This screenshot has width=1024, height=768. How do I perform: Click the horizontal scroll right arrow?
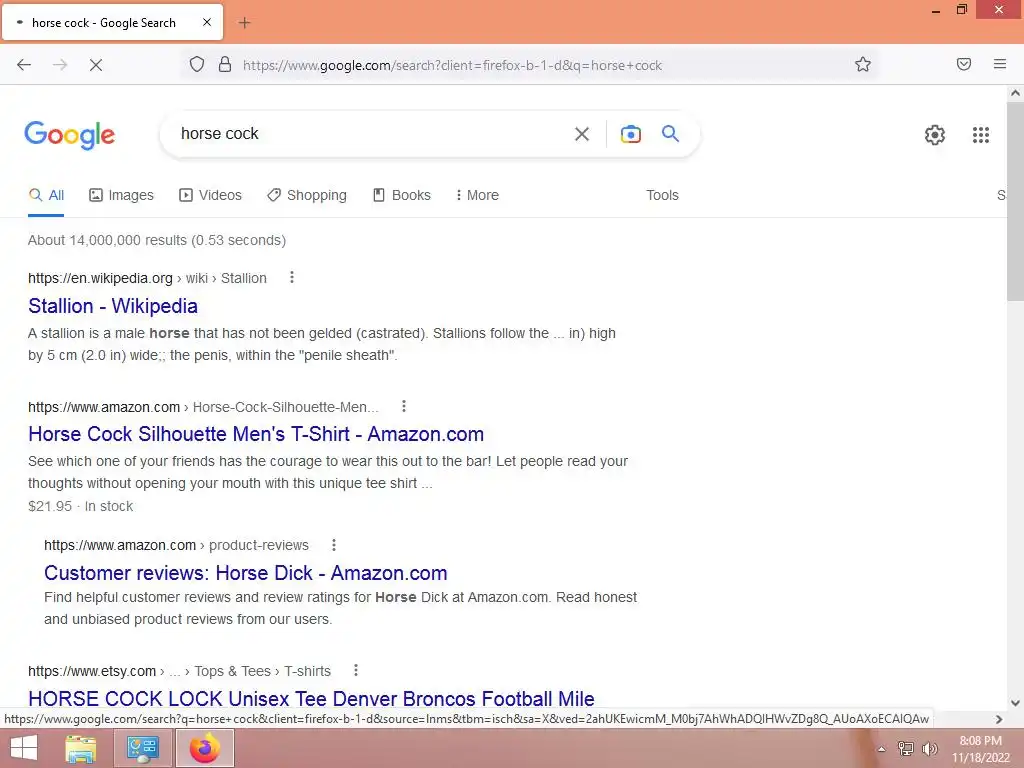[x=999, y=719]
